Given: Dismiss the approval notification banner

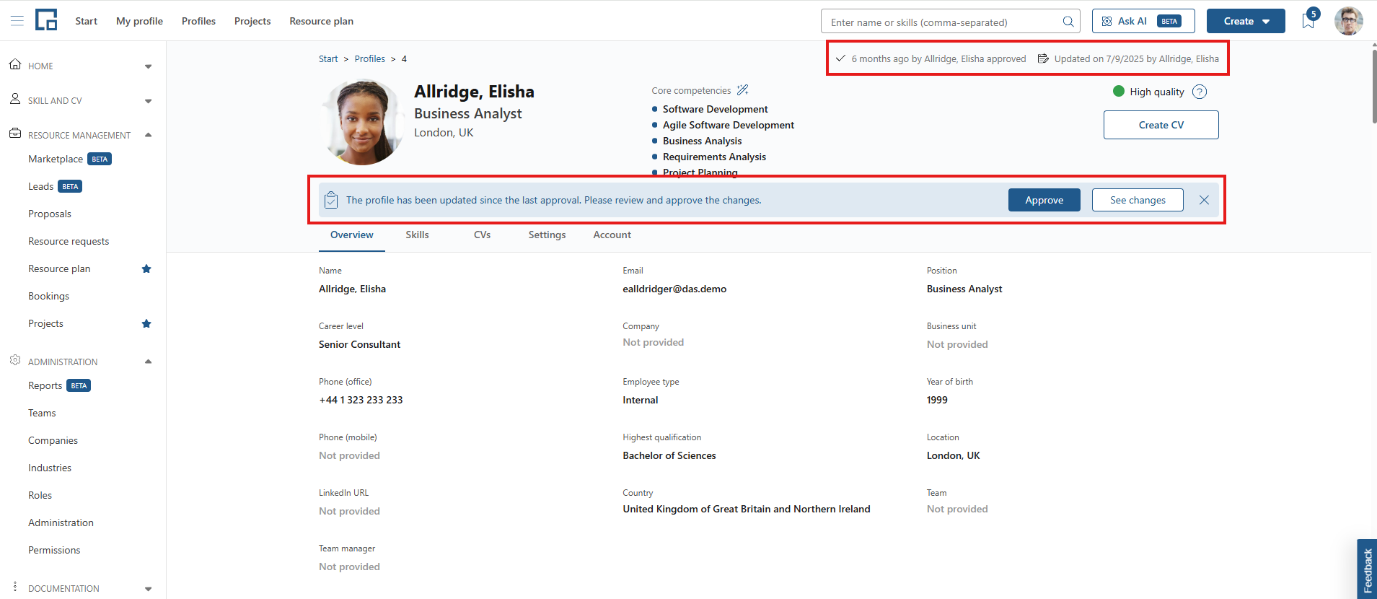Looking at the screenshot, I should (x=1204, y=200).
